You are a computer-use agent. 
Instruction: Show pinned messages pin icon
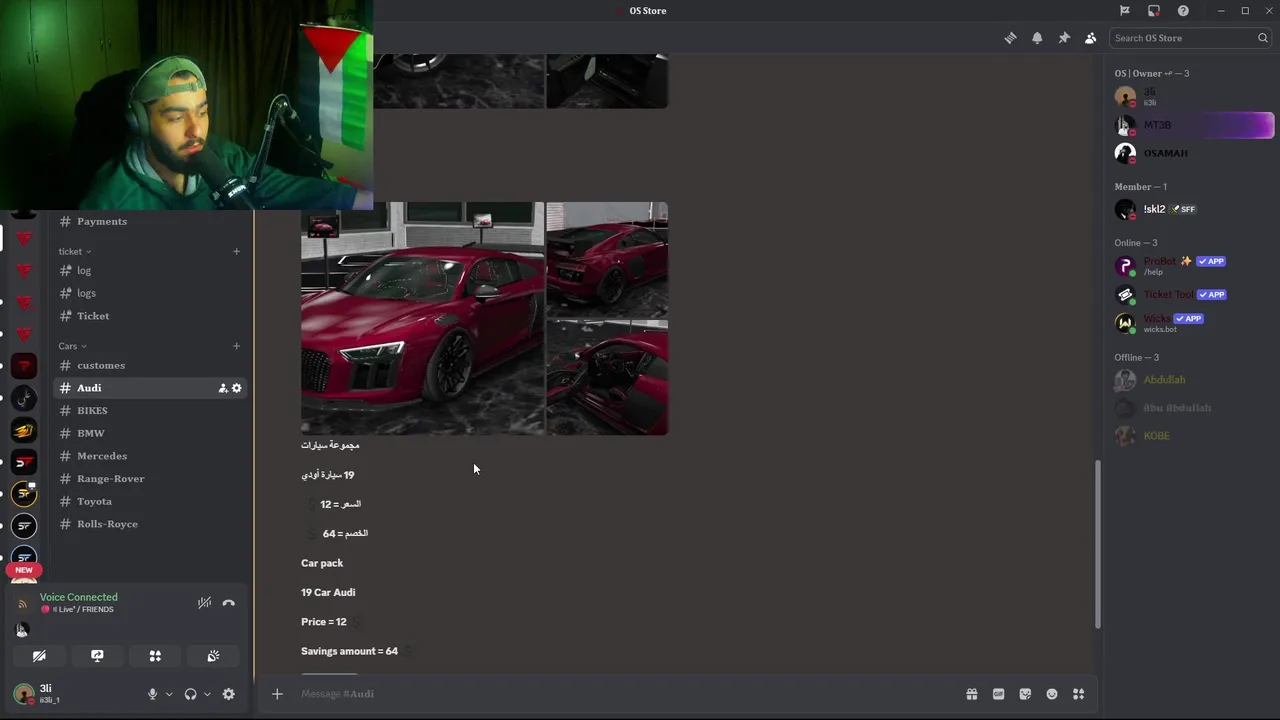(1064, 38)
